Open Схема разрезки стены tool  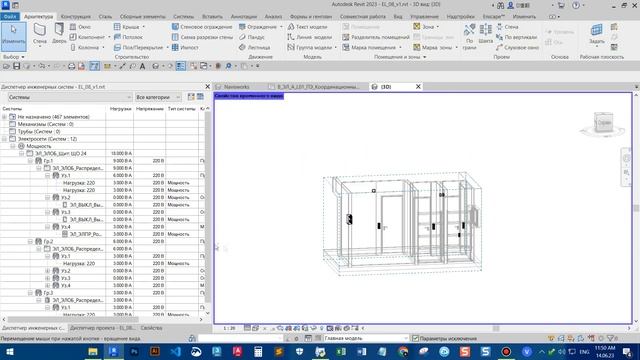(x=202, y=37)
